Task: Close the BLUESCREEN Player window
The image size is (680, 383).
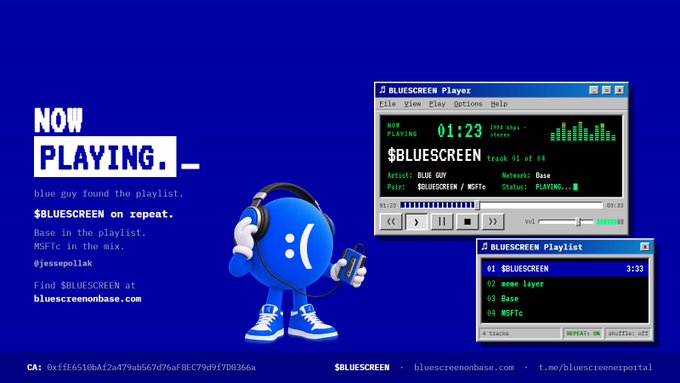Action: tap(620, 90)
